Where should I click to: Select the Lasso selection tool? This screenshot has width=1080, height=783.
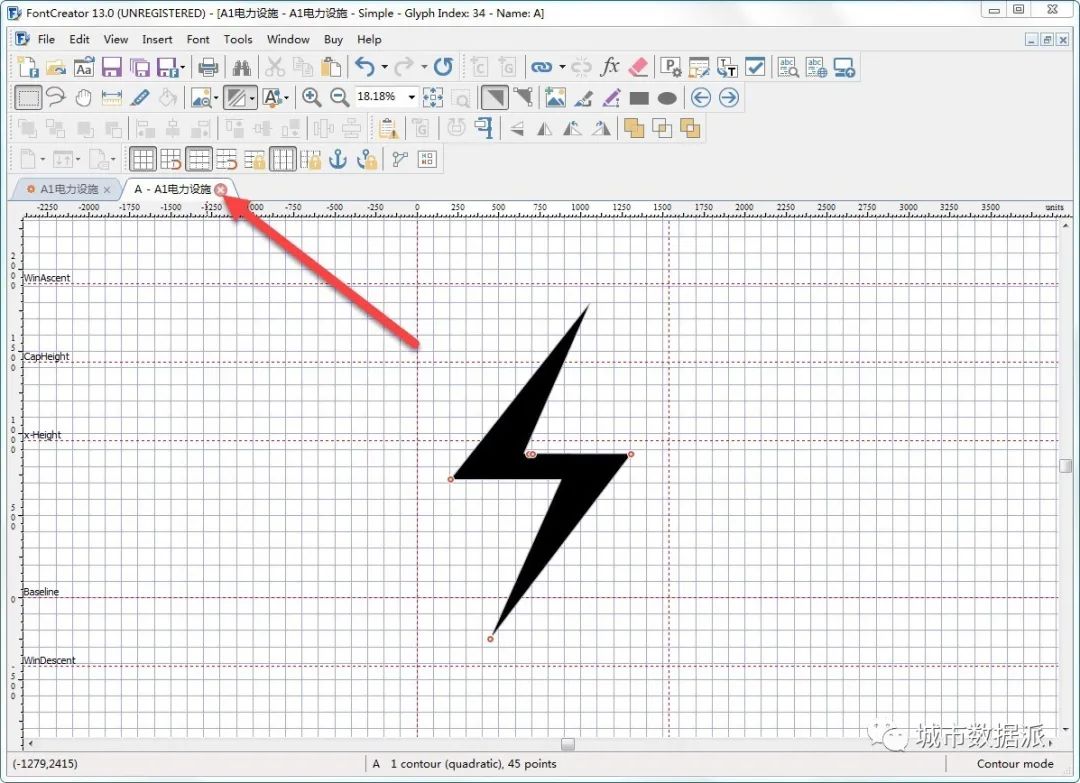pos(56,98)
